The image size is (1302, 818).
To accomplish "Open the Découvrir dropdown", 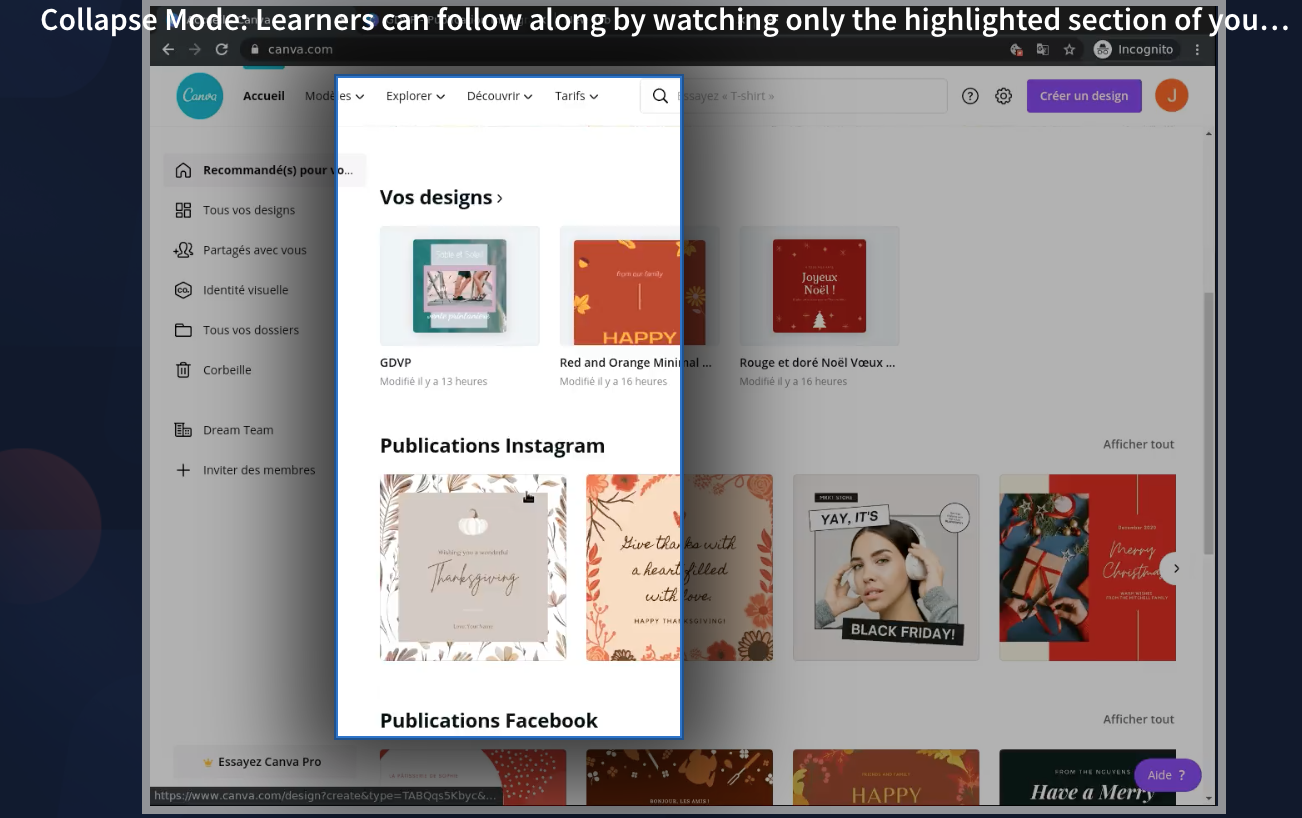I will pos(500,96).
